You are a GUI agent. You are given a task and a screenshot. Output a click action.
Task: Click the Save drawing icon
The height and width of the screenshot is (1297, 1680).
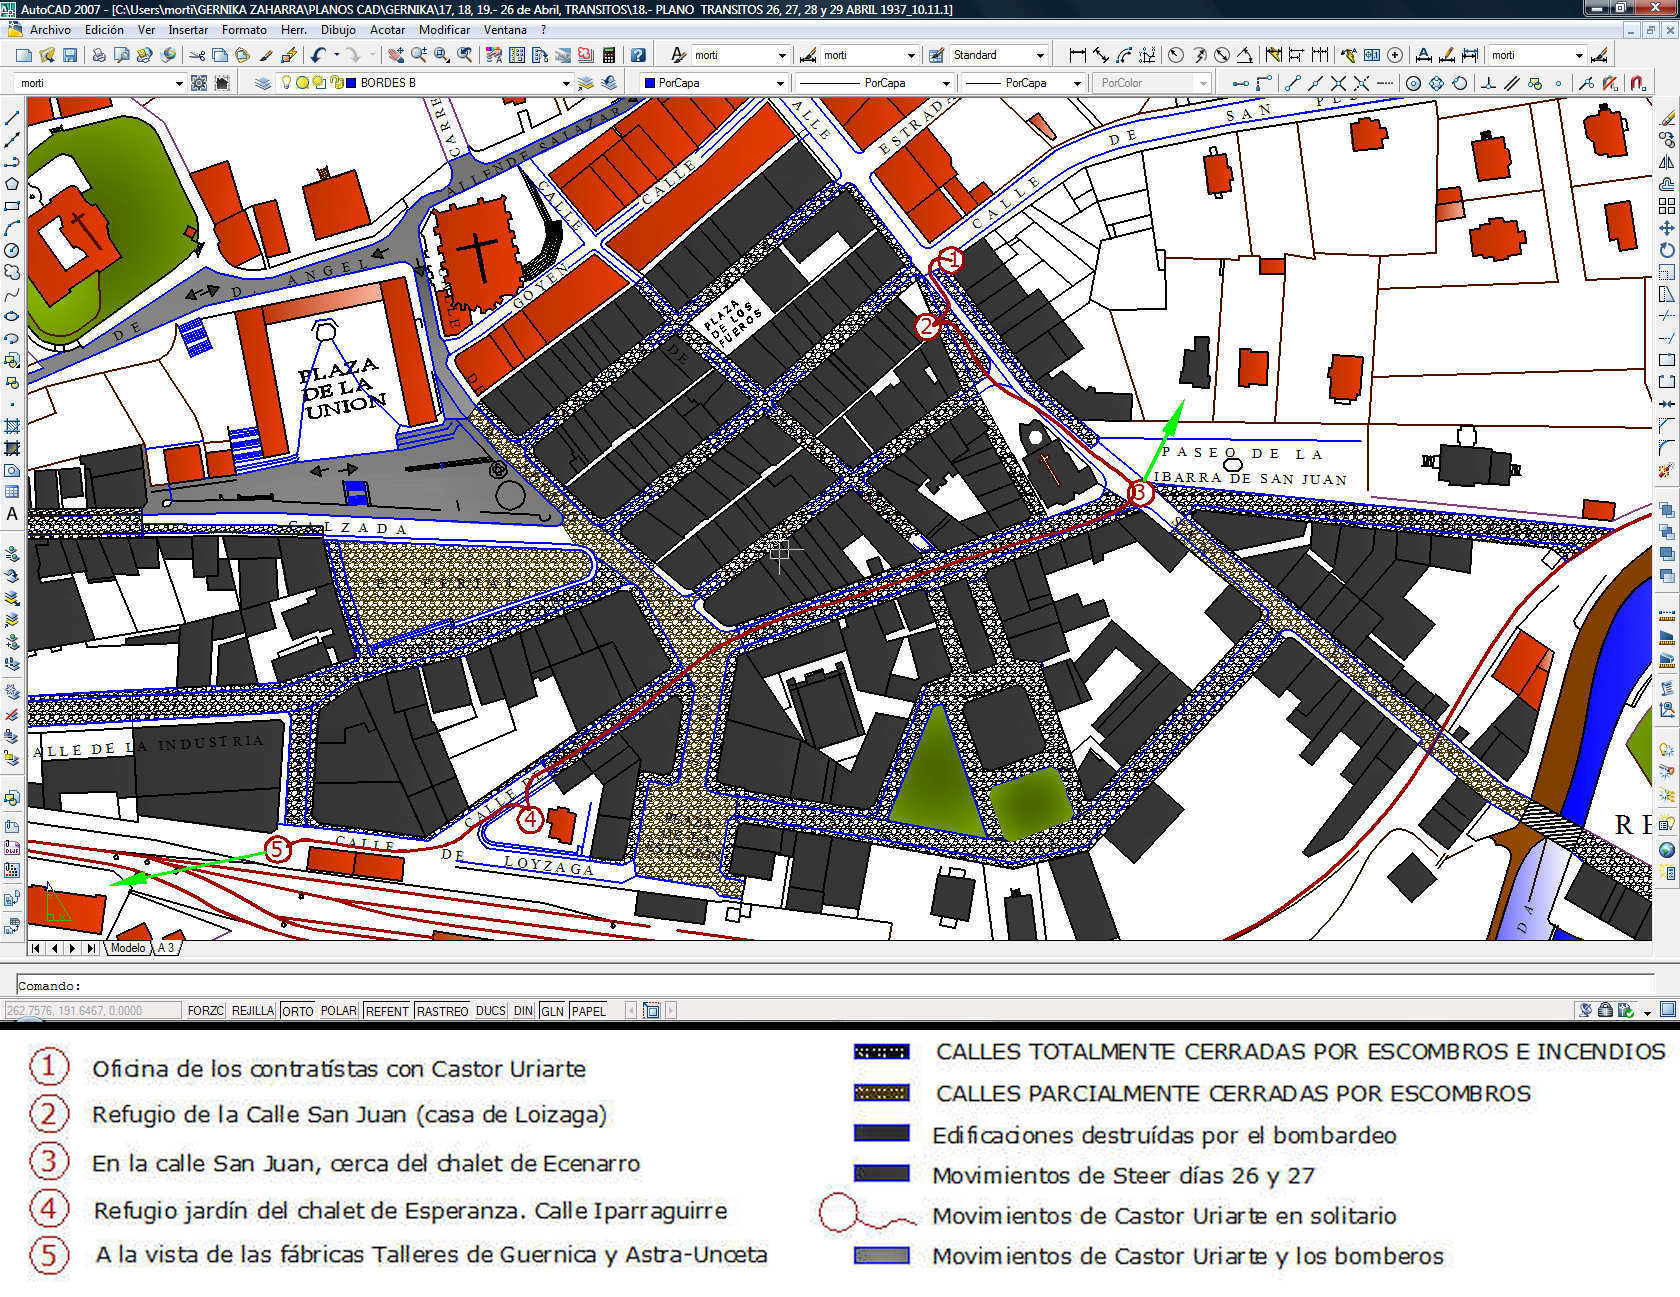pyautogui.click(x=70, y=55)
